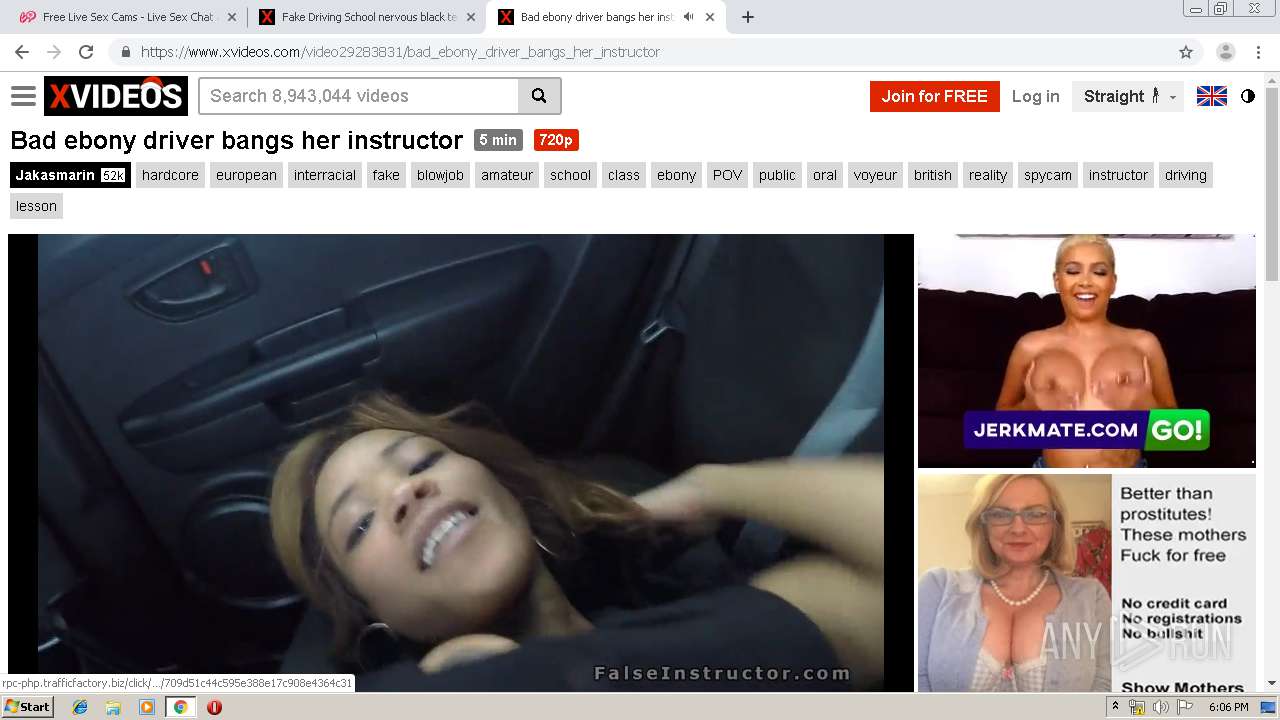
Task: Expand the Straight orientation dropdown
Action: click(1129, 96)
